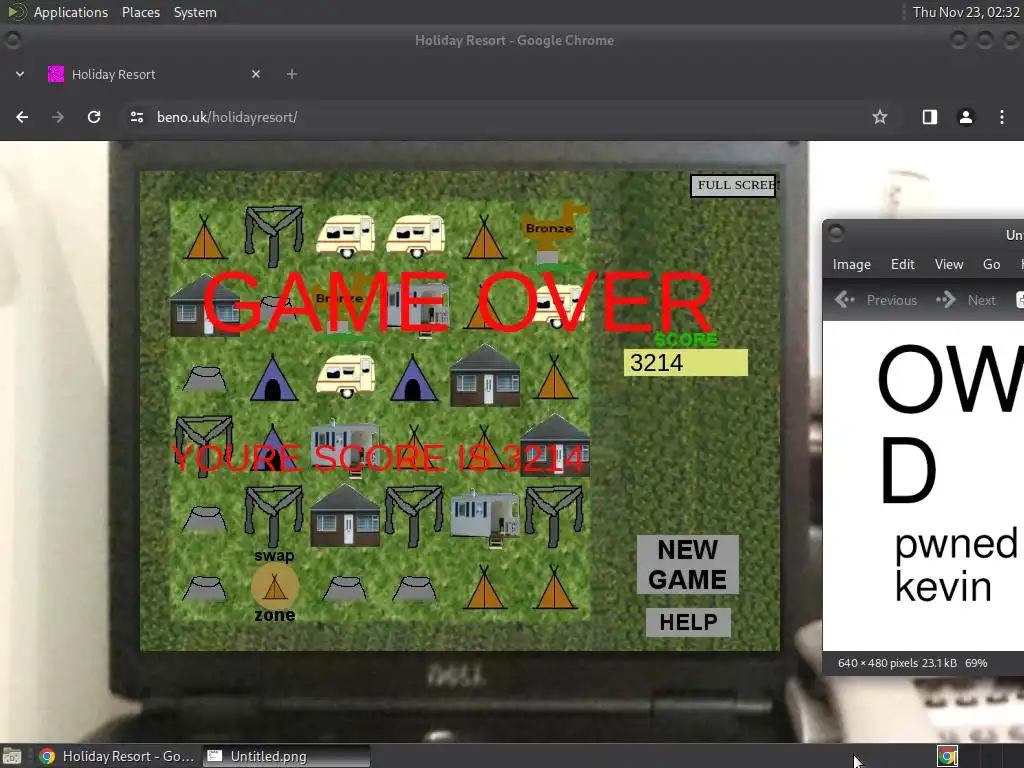Screen dimensions: 1024x768
Task: Click Chrome icon in bottom-right workspace switcher
Action: click(x=948, y=756)
